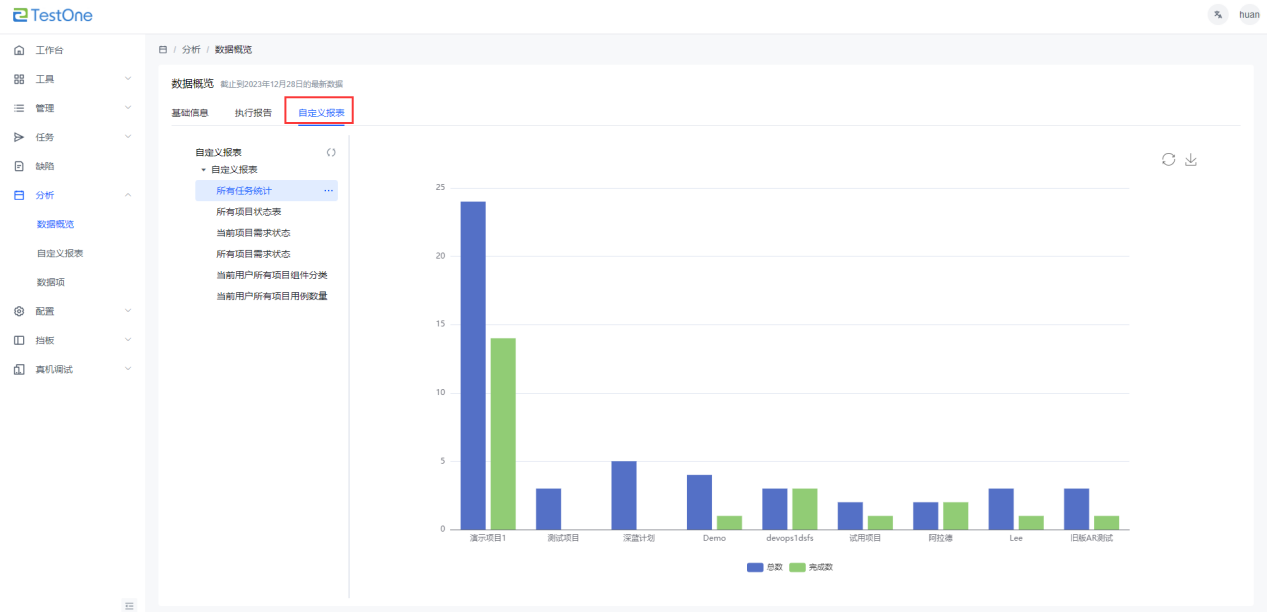Switch to the 基础信息 tab
The height and width of the screenshot is (612, 1267).
[190, 113]
